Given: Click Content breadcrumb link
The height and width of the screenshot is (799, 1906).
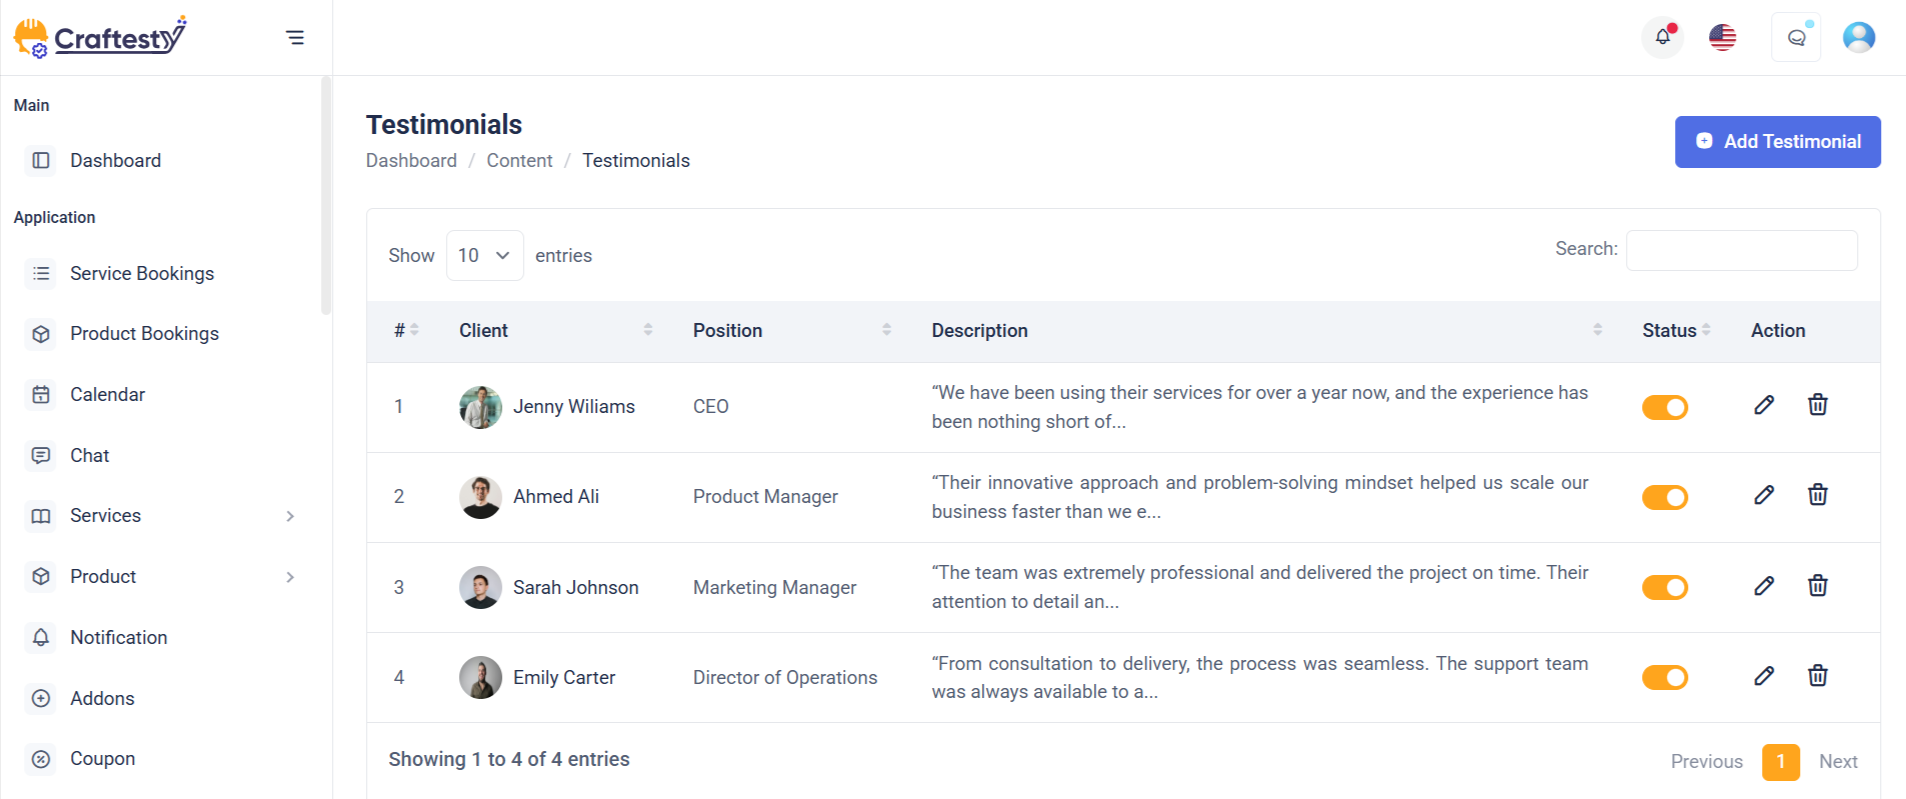Looking at the screenshot, I should 519,161.
